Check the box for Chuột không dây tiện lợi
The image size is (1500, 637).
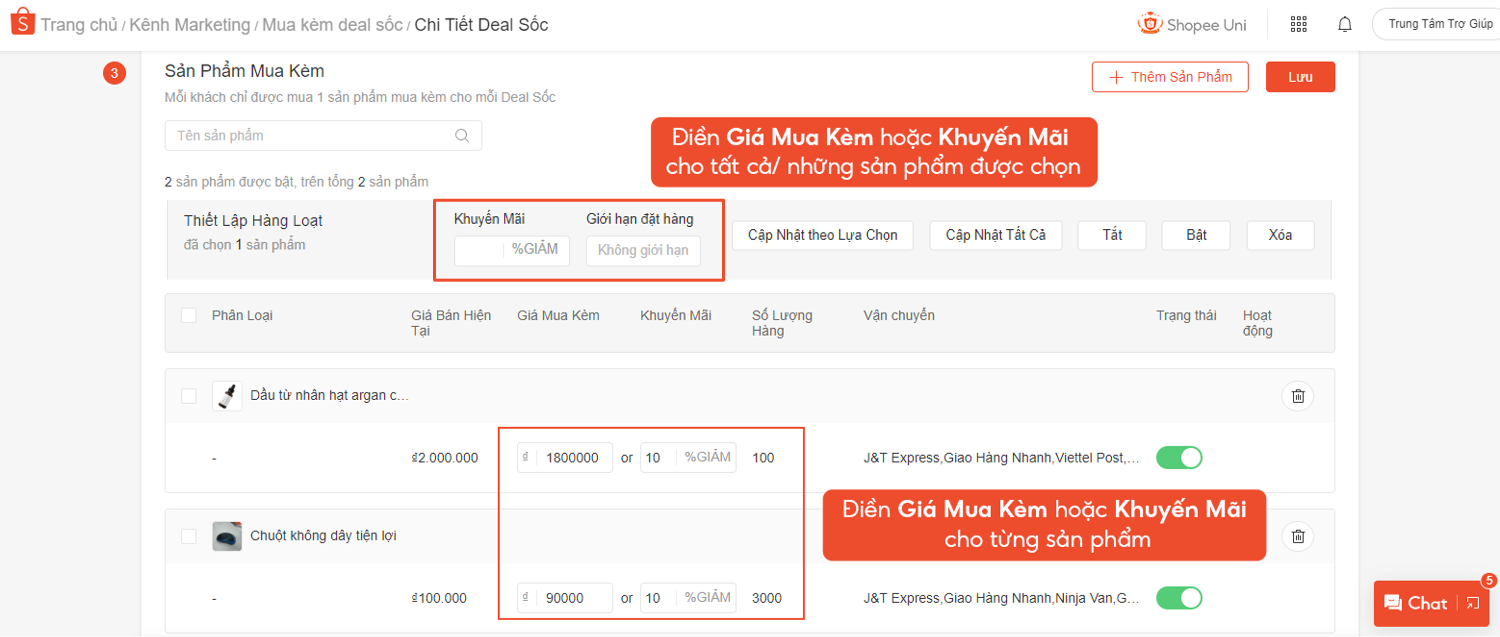[x=189, y=536]
